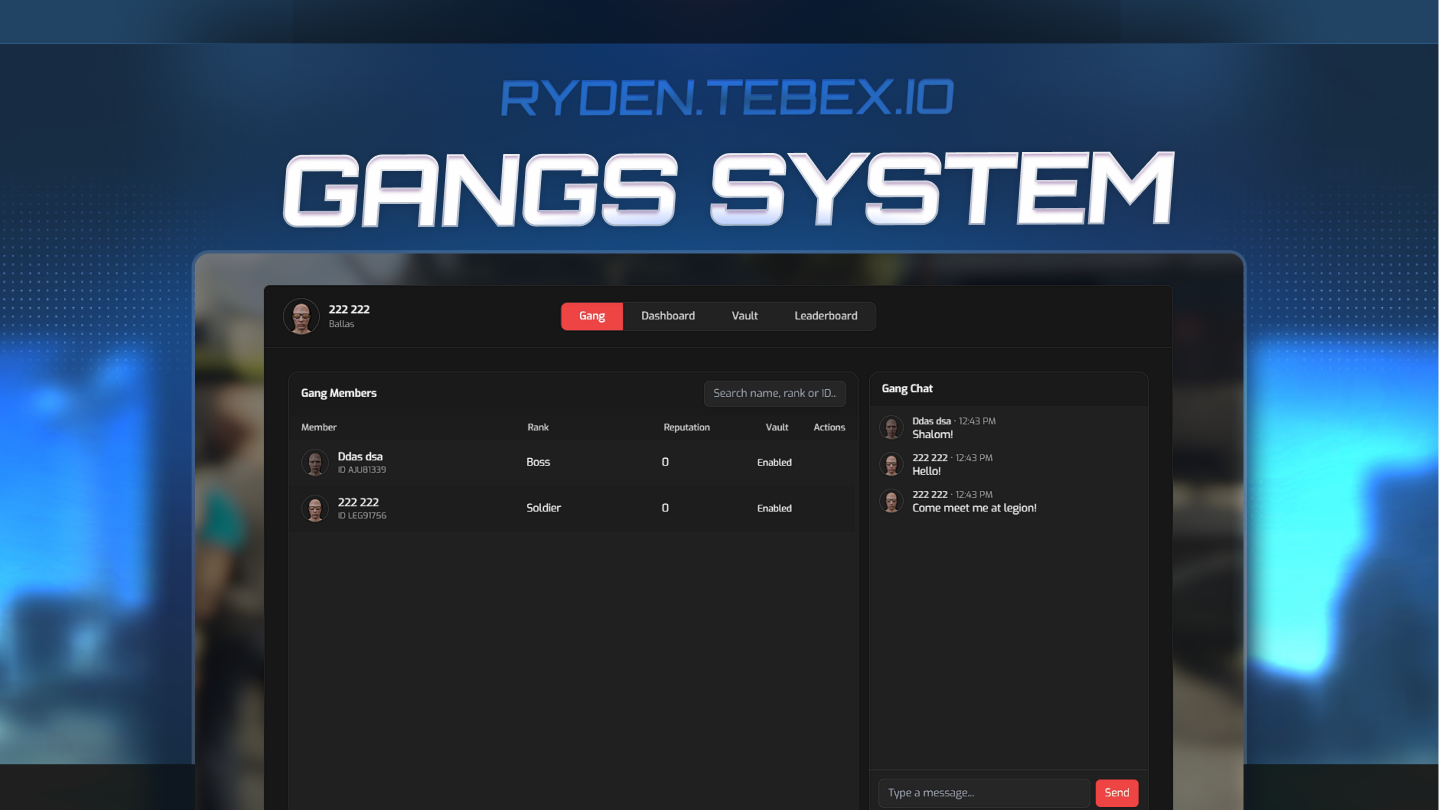Click 'Enabled' vault status for Ddas dsa

774,463
